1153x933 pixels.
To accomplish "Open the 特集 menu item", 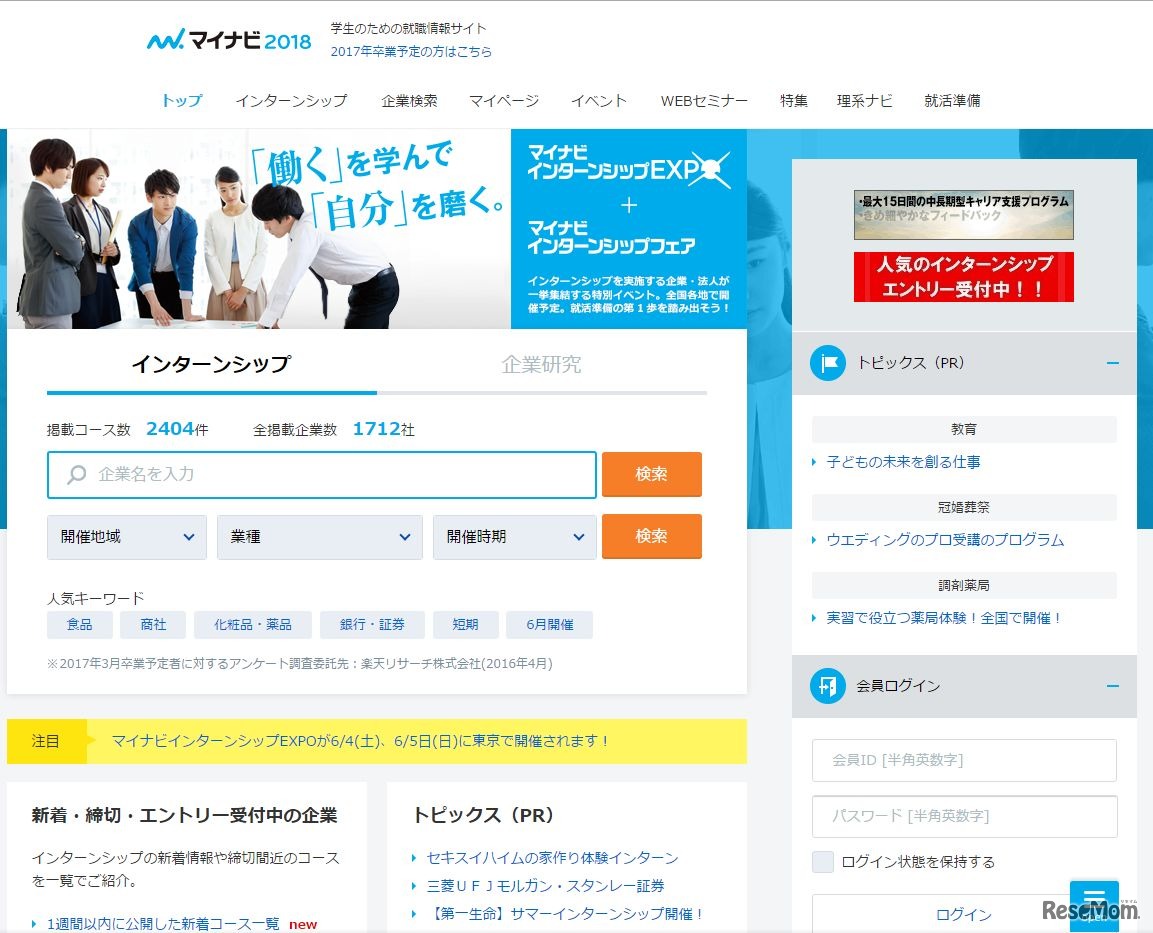I will (793, 101).
